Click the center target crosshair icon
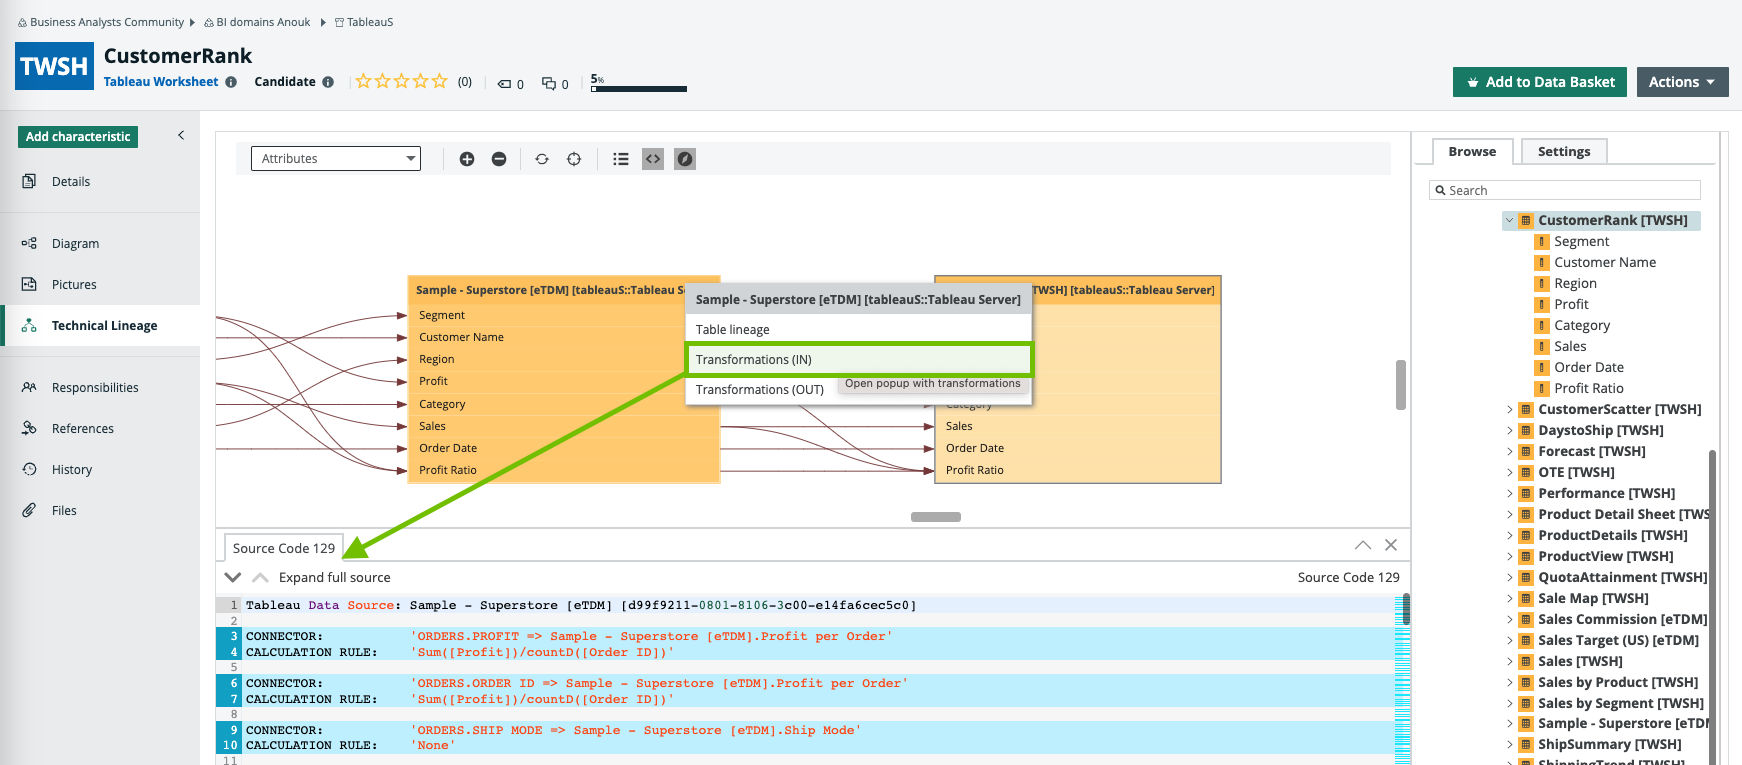This screenshot has height=765, width=1742. click(x=574, y=159)
